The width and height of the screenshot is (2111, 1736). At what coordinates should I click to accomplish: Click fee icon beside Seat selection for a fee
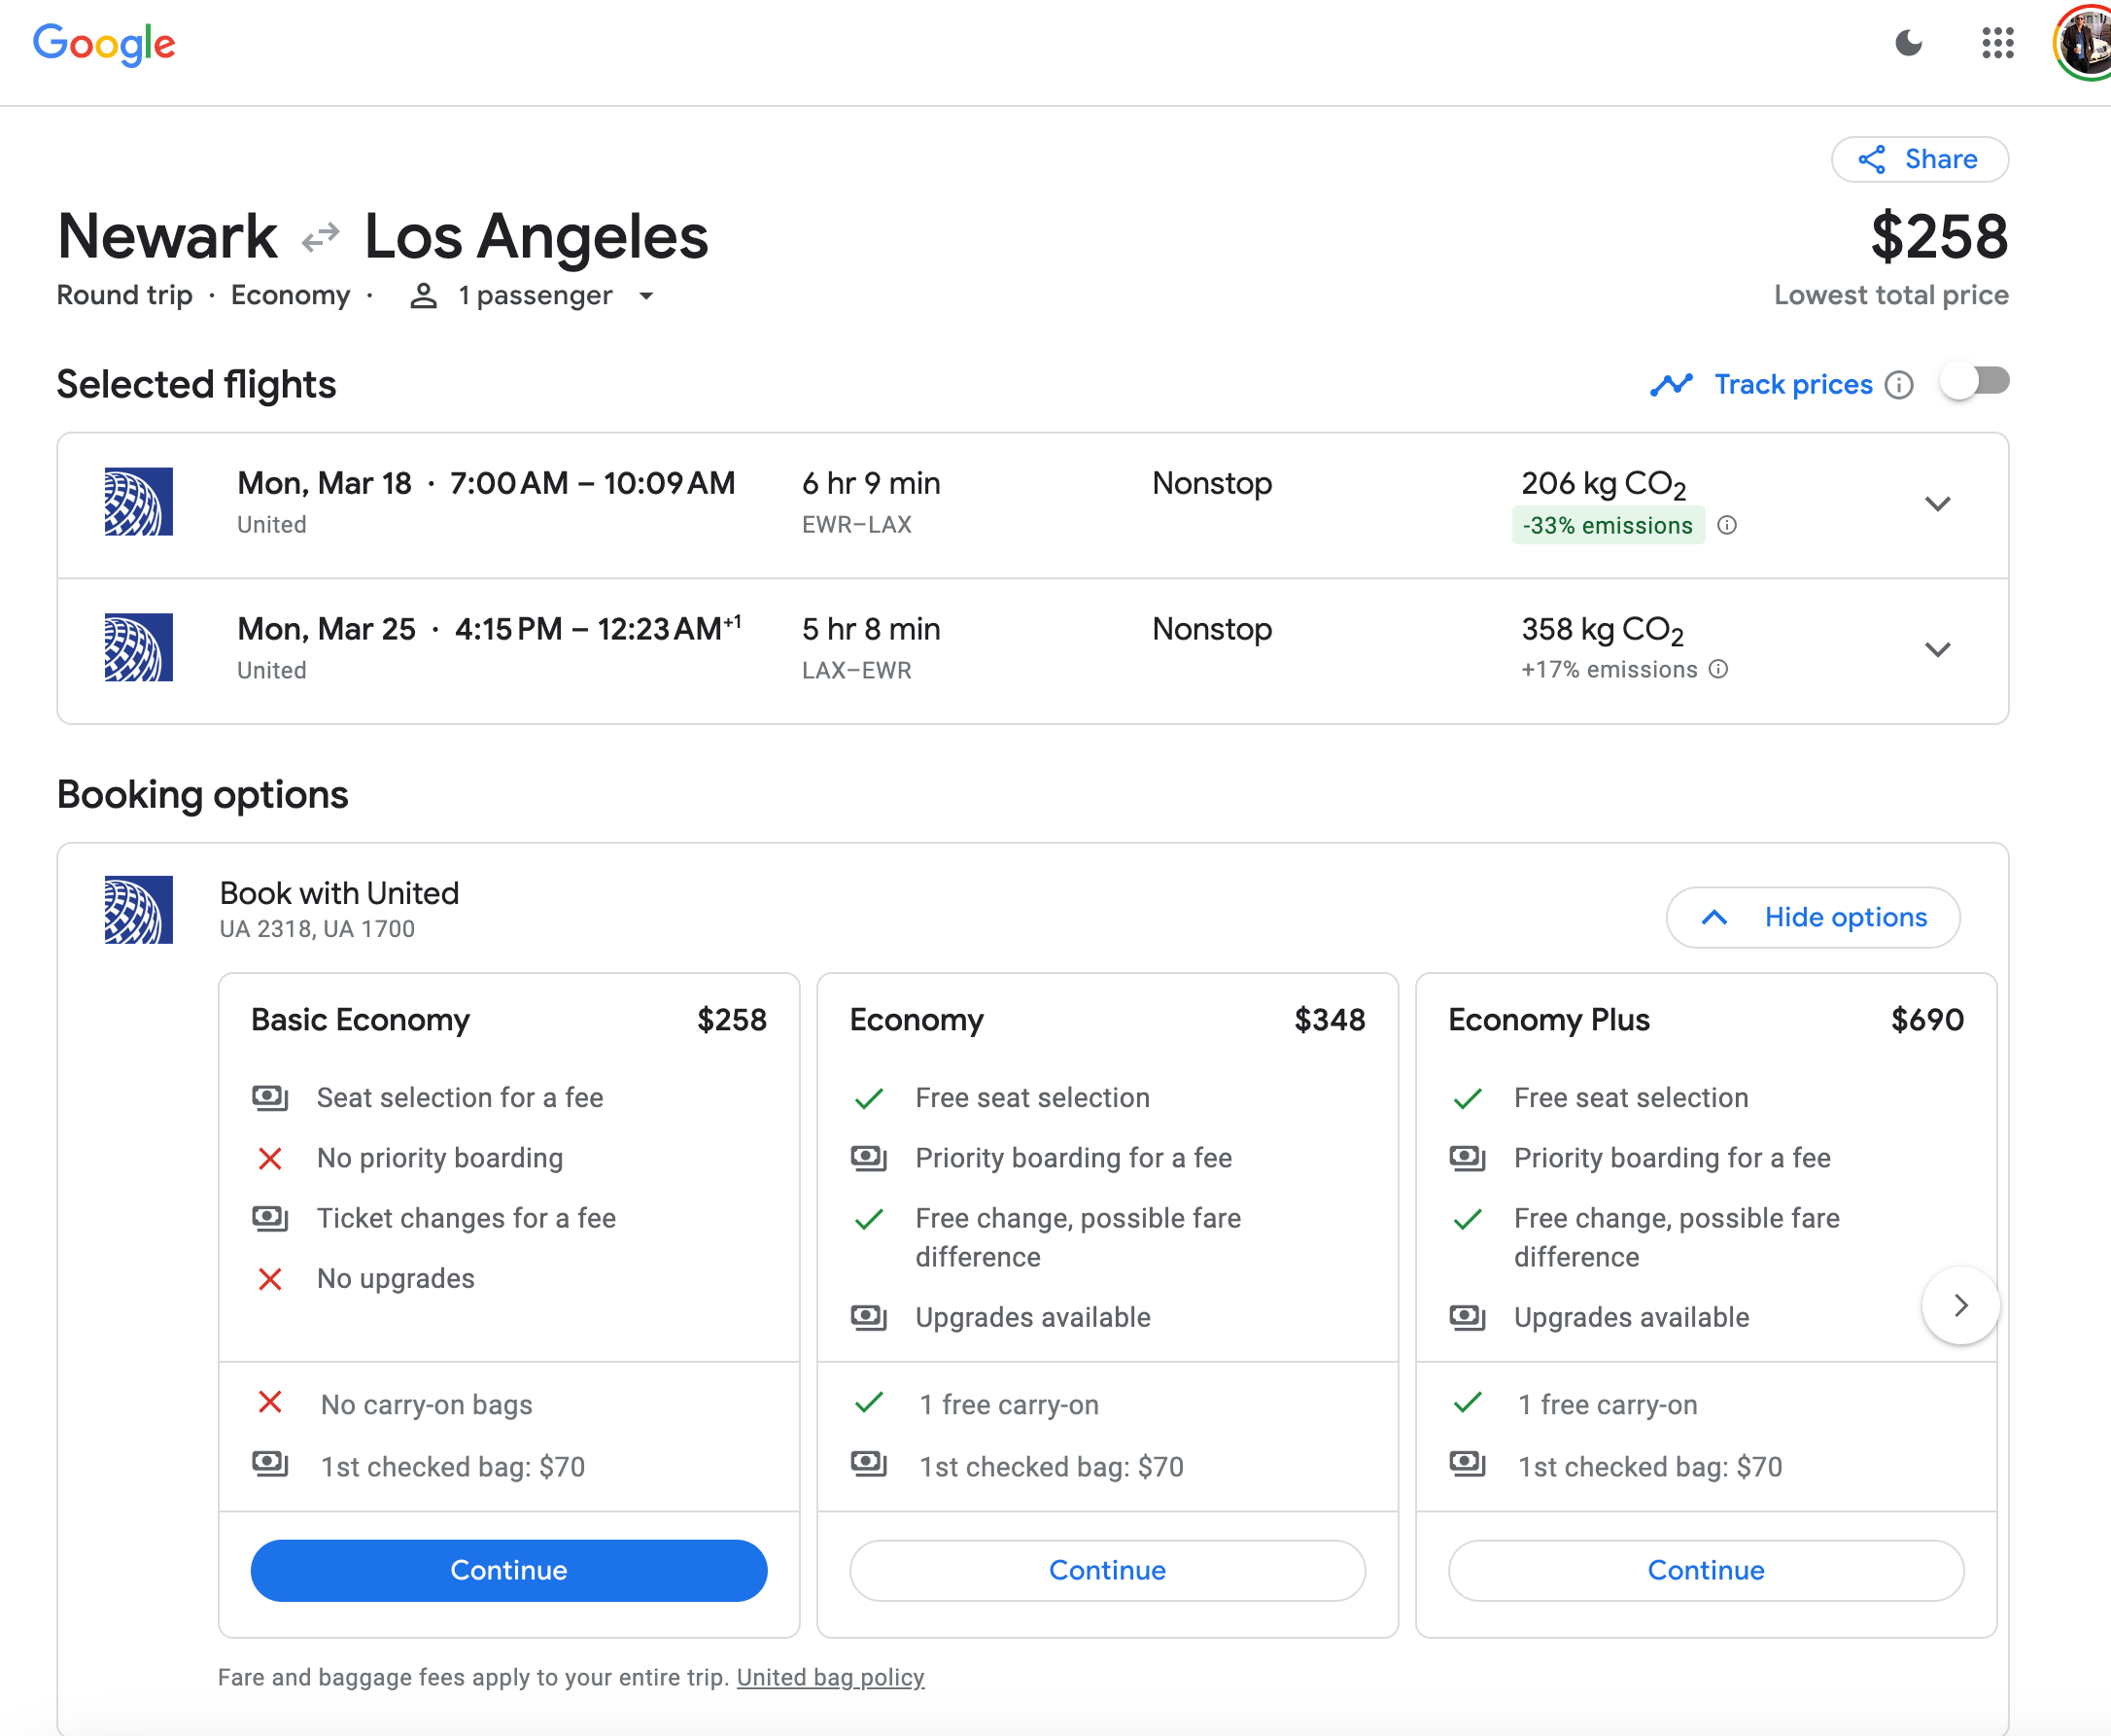(x=270, y=1098)
